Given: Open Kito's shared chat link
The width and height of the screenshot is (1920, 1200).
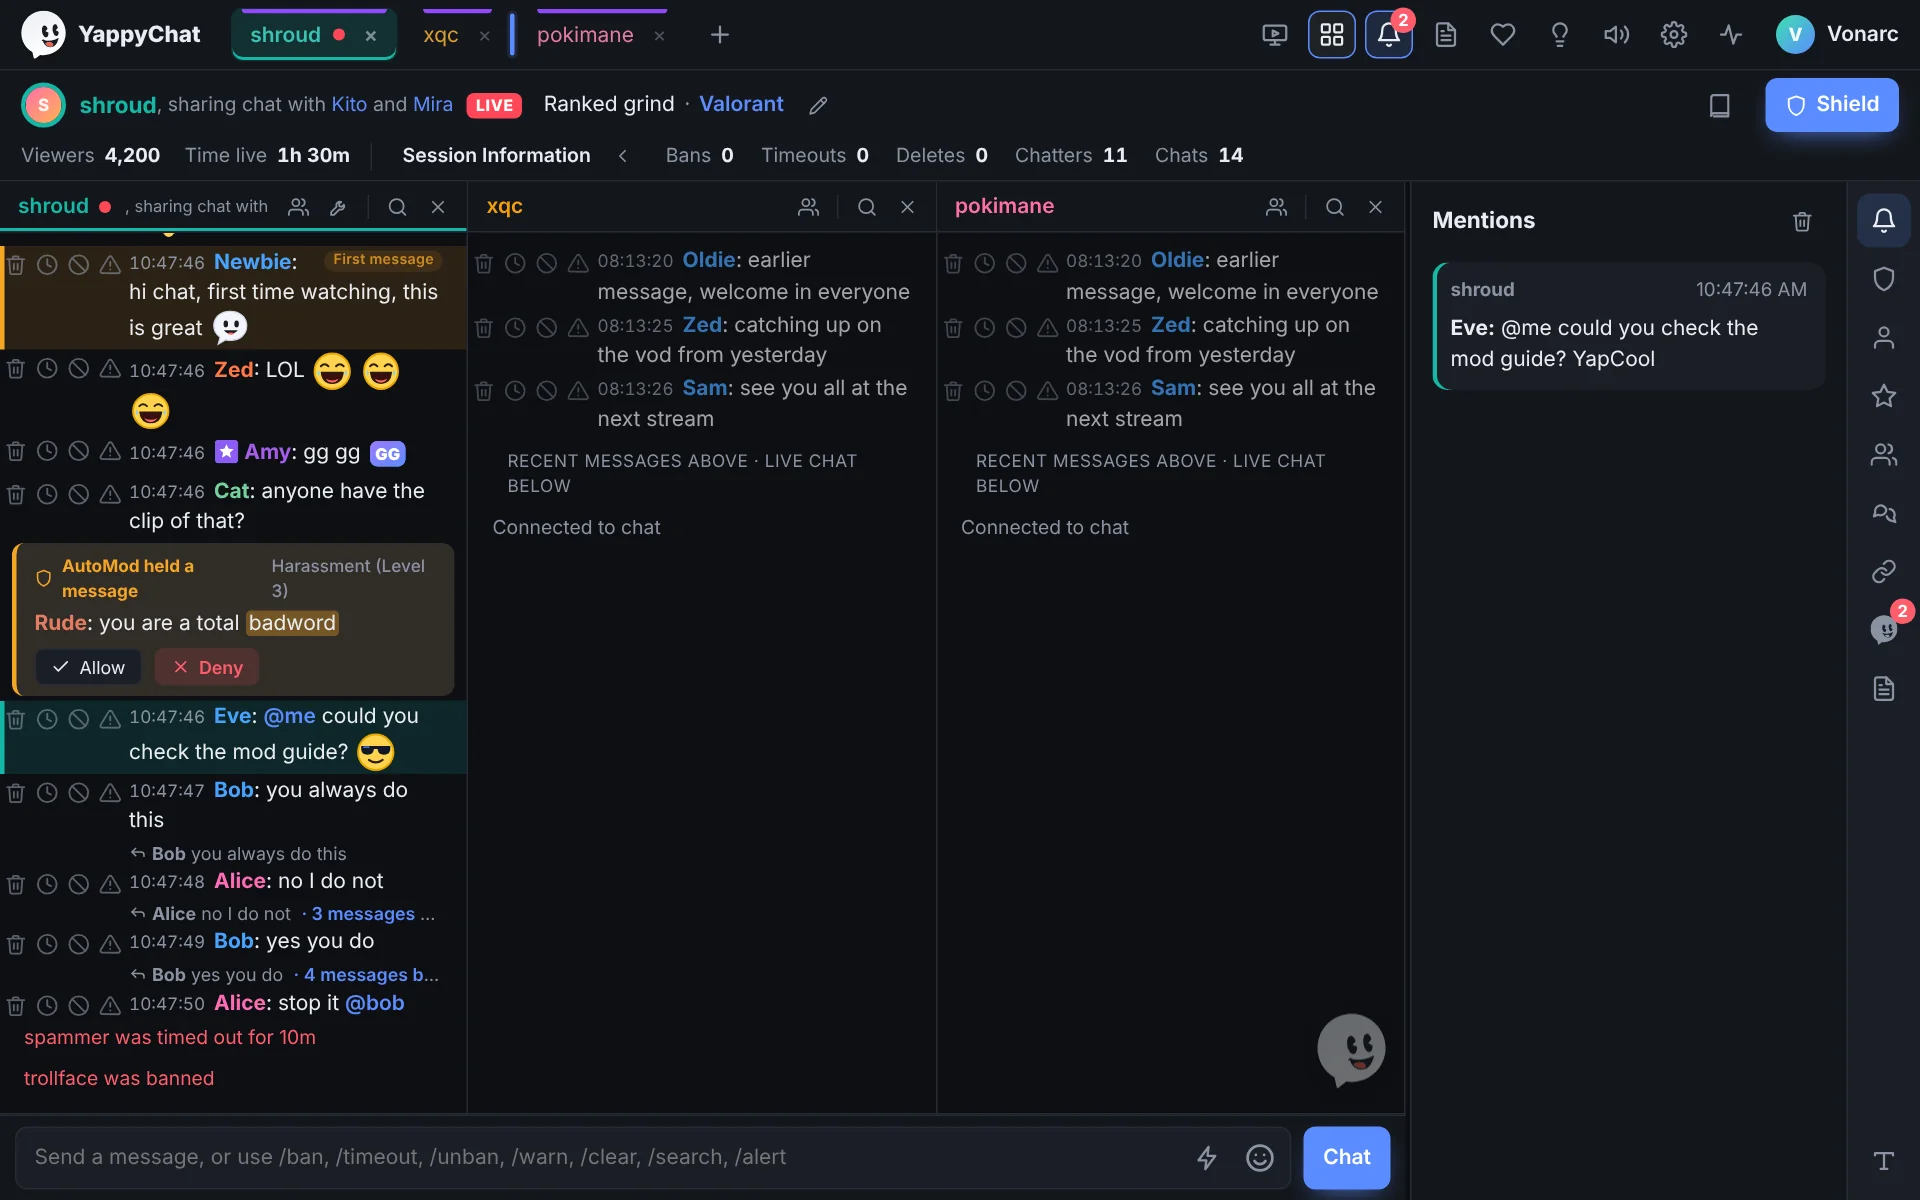Looking at the screenshot, I should coord(349,104).
